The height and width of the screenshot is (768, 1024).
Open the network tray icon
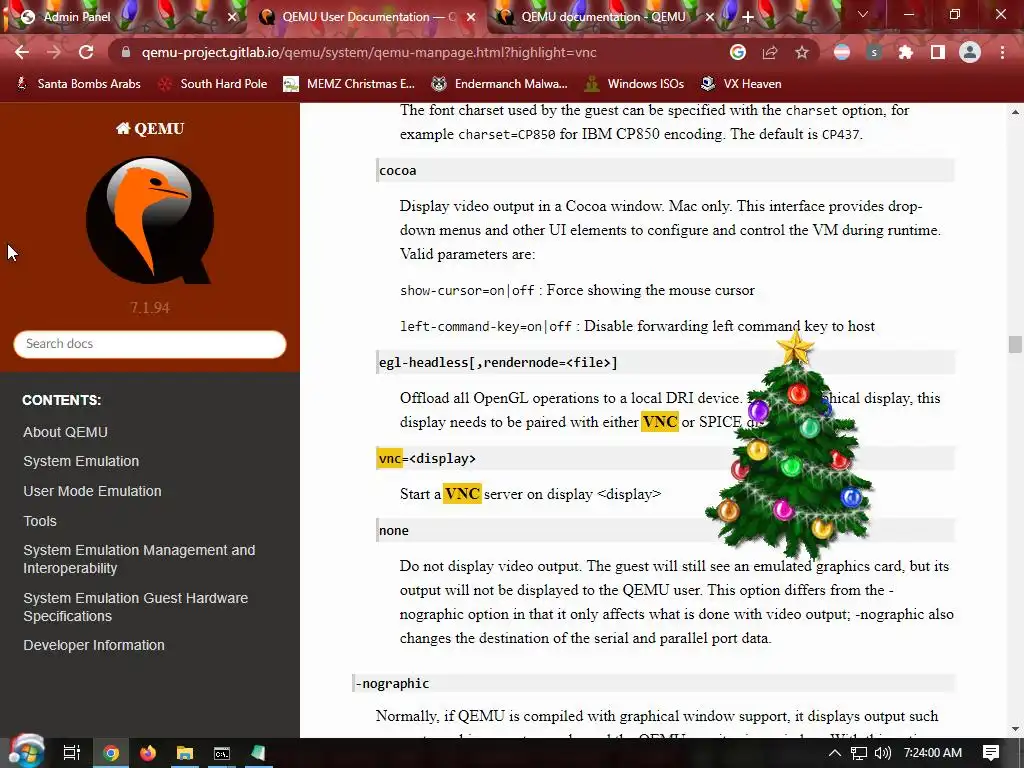(x=859, y=753)
